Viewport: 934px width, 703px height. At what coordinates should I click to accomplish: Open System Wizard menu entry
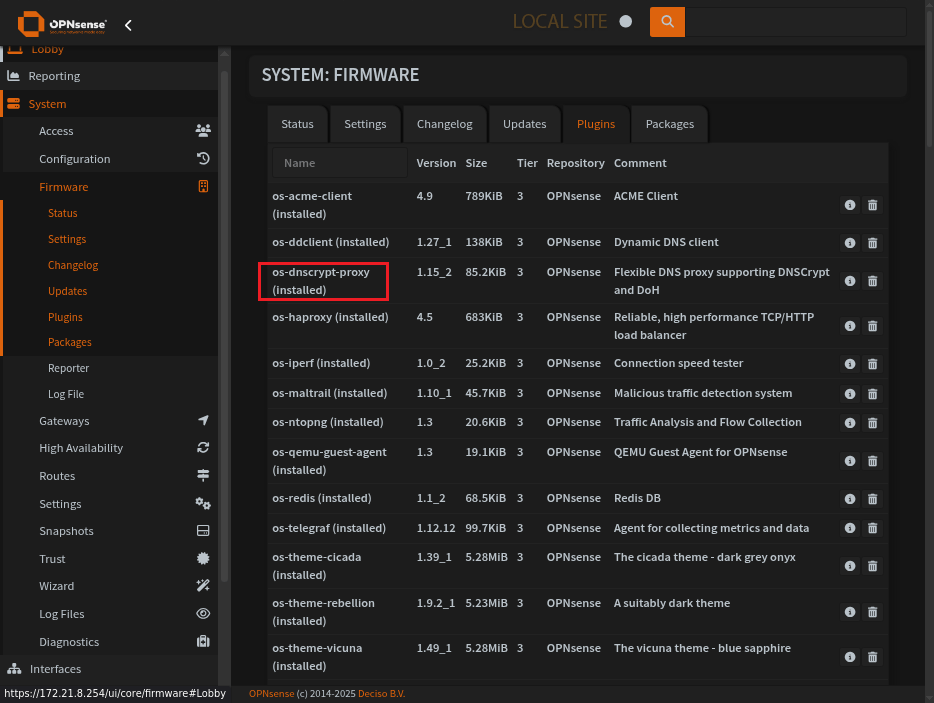[x=110, y=586]
